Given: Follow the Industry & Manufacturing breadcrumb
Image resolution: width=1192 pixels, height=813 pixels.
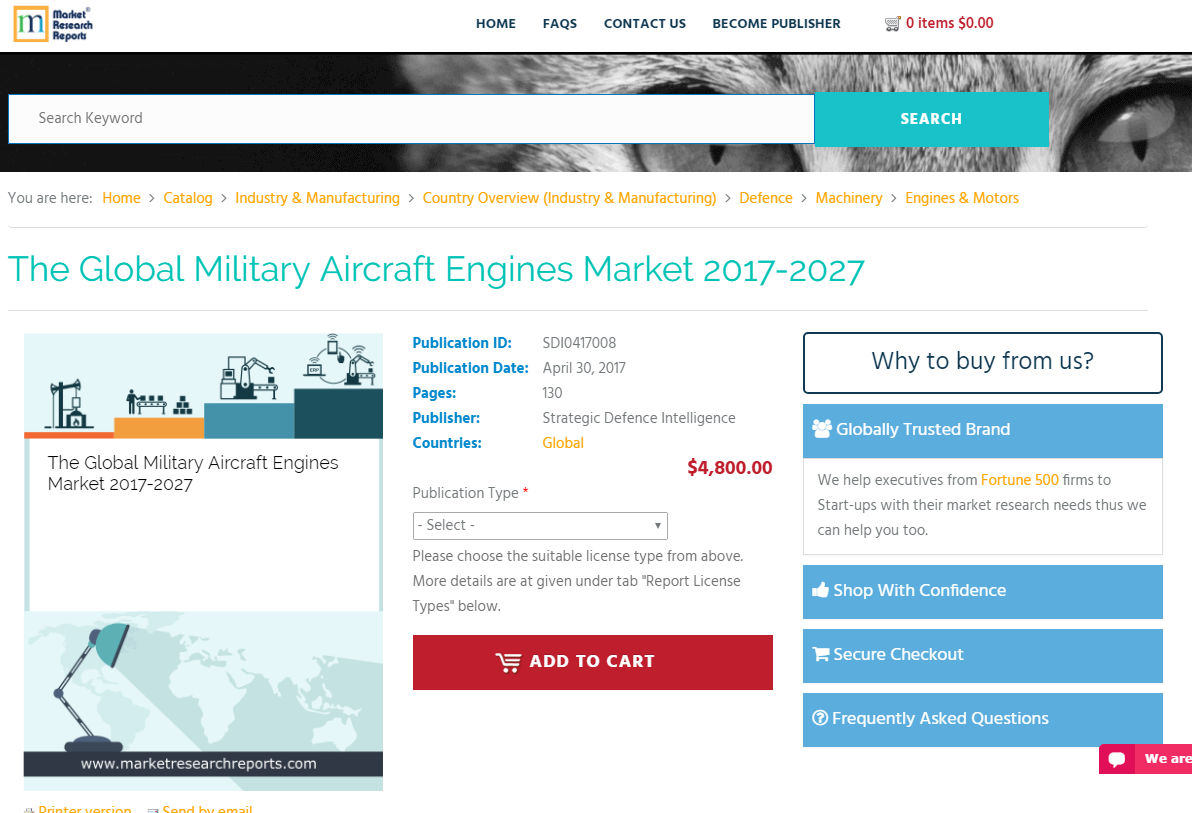Looking at the screenshot, I should click(x=317, y=198).
